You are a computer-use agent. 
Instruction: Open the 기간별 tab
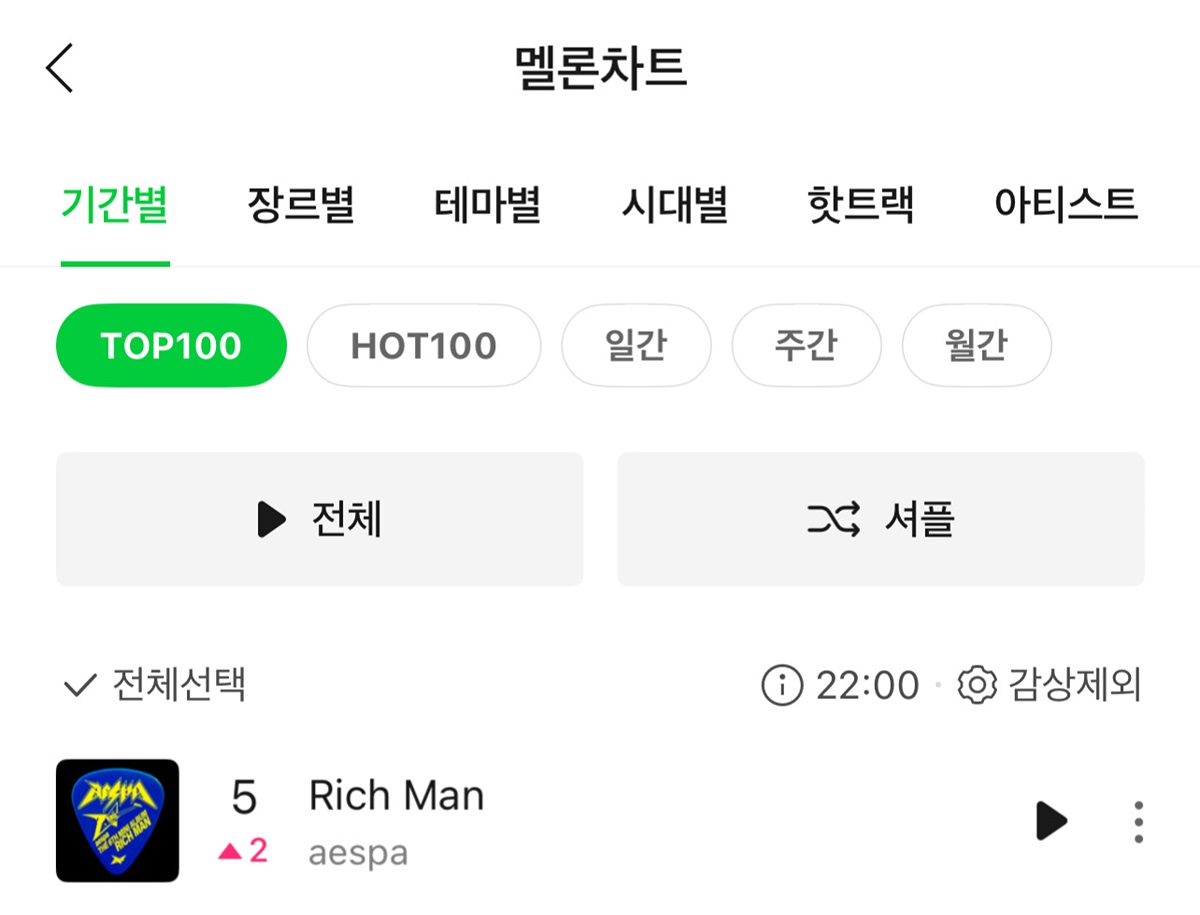(114, 206)
